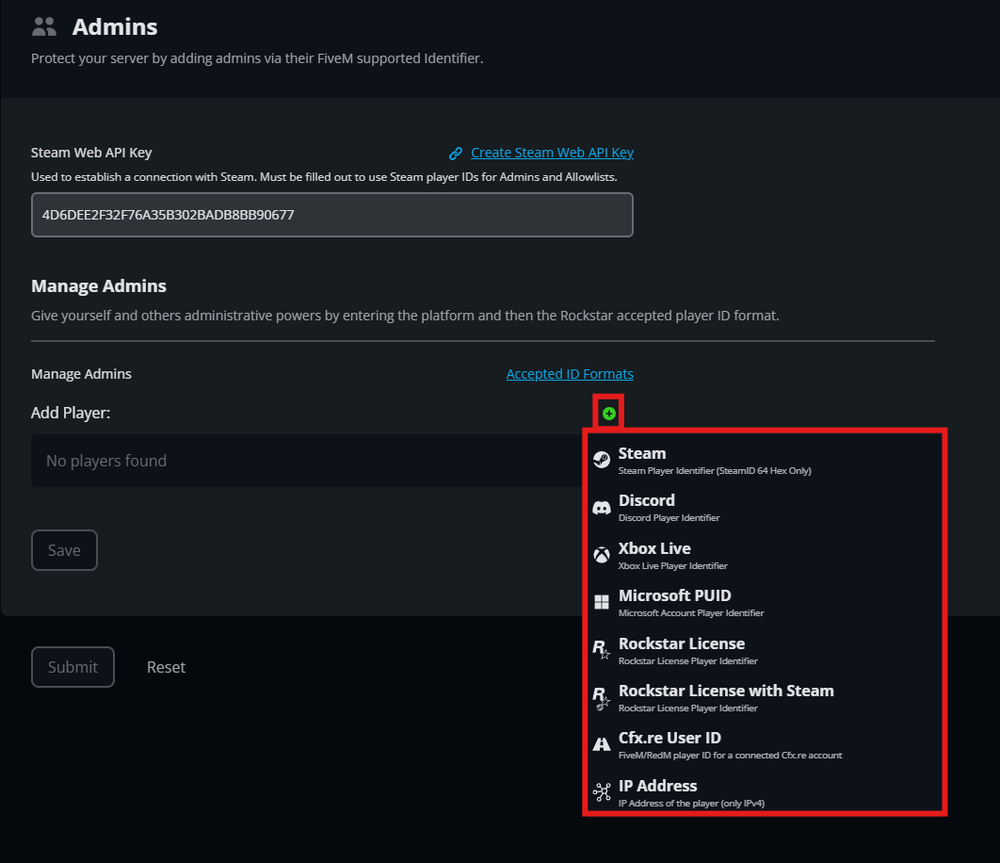Open the Accepted ID Formats link

pyautogui.click(x=569, y=374)
